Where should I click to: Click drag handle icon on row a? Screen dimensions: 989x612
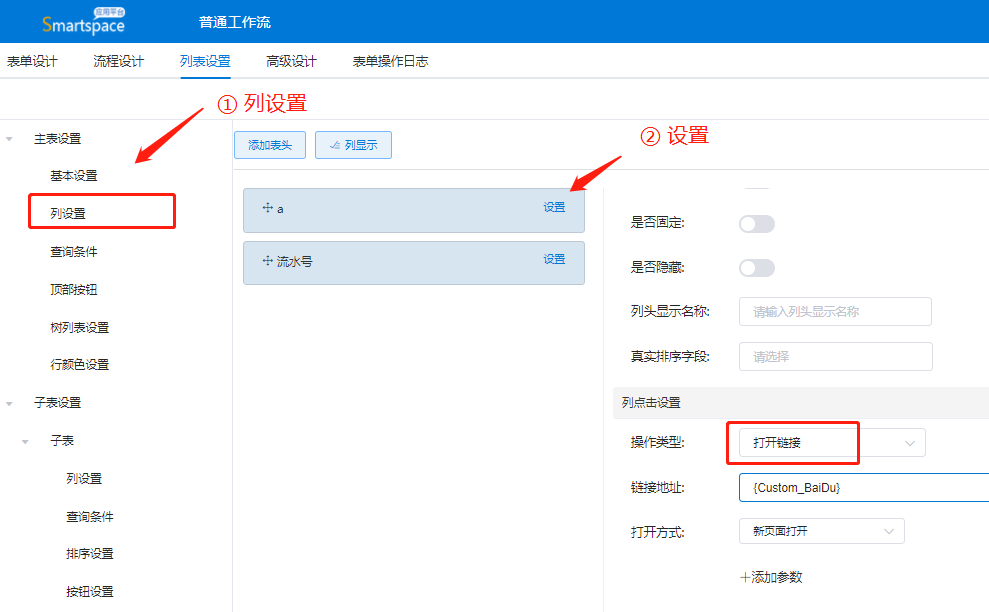coord(267,208)
